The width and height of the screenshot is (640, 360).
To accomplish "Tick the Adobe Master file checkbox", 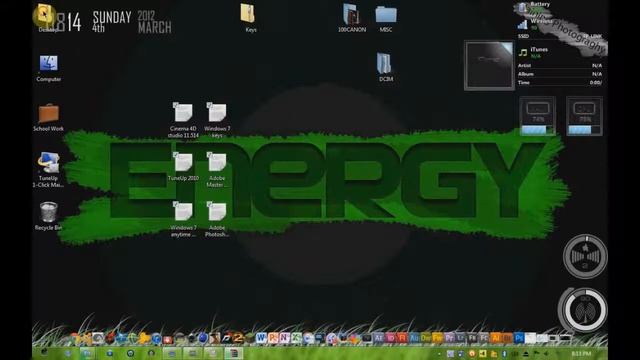I will (209, 155).
